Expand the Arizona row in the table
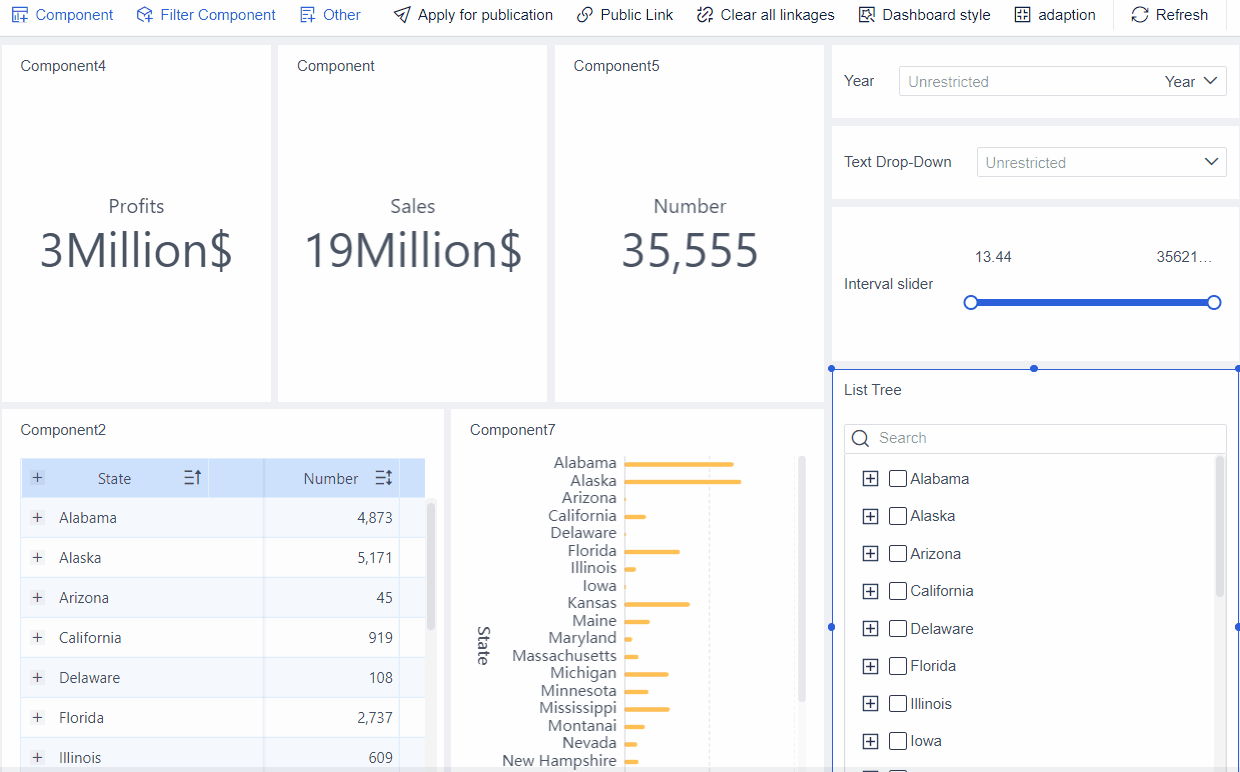 [x=38, y=597]
